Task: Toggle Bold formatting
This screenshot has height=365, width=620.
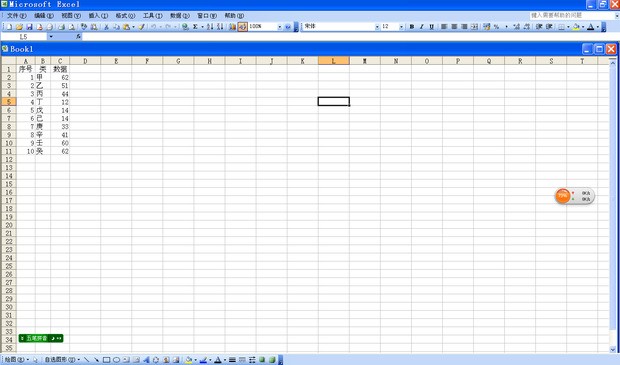Action: (x=412, y=26)
